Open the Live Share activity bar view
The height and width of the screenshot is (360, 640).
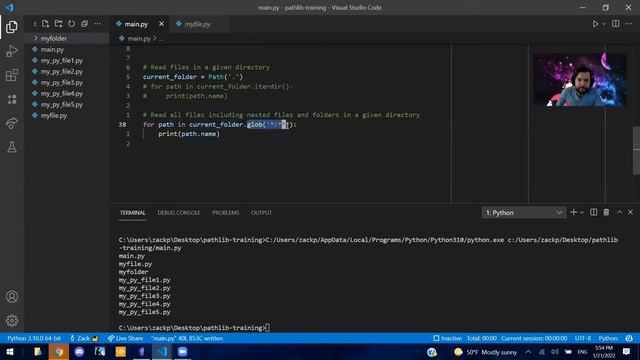coord(12,123)
